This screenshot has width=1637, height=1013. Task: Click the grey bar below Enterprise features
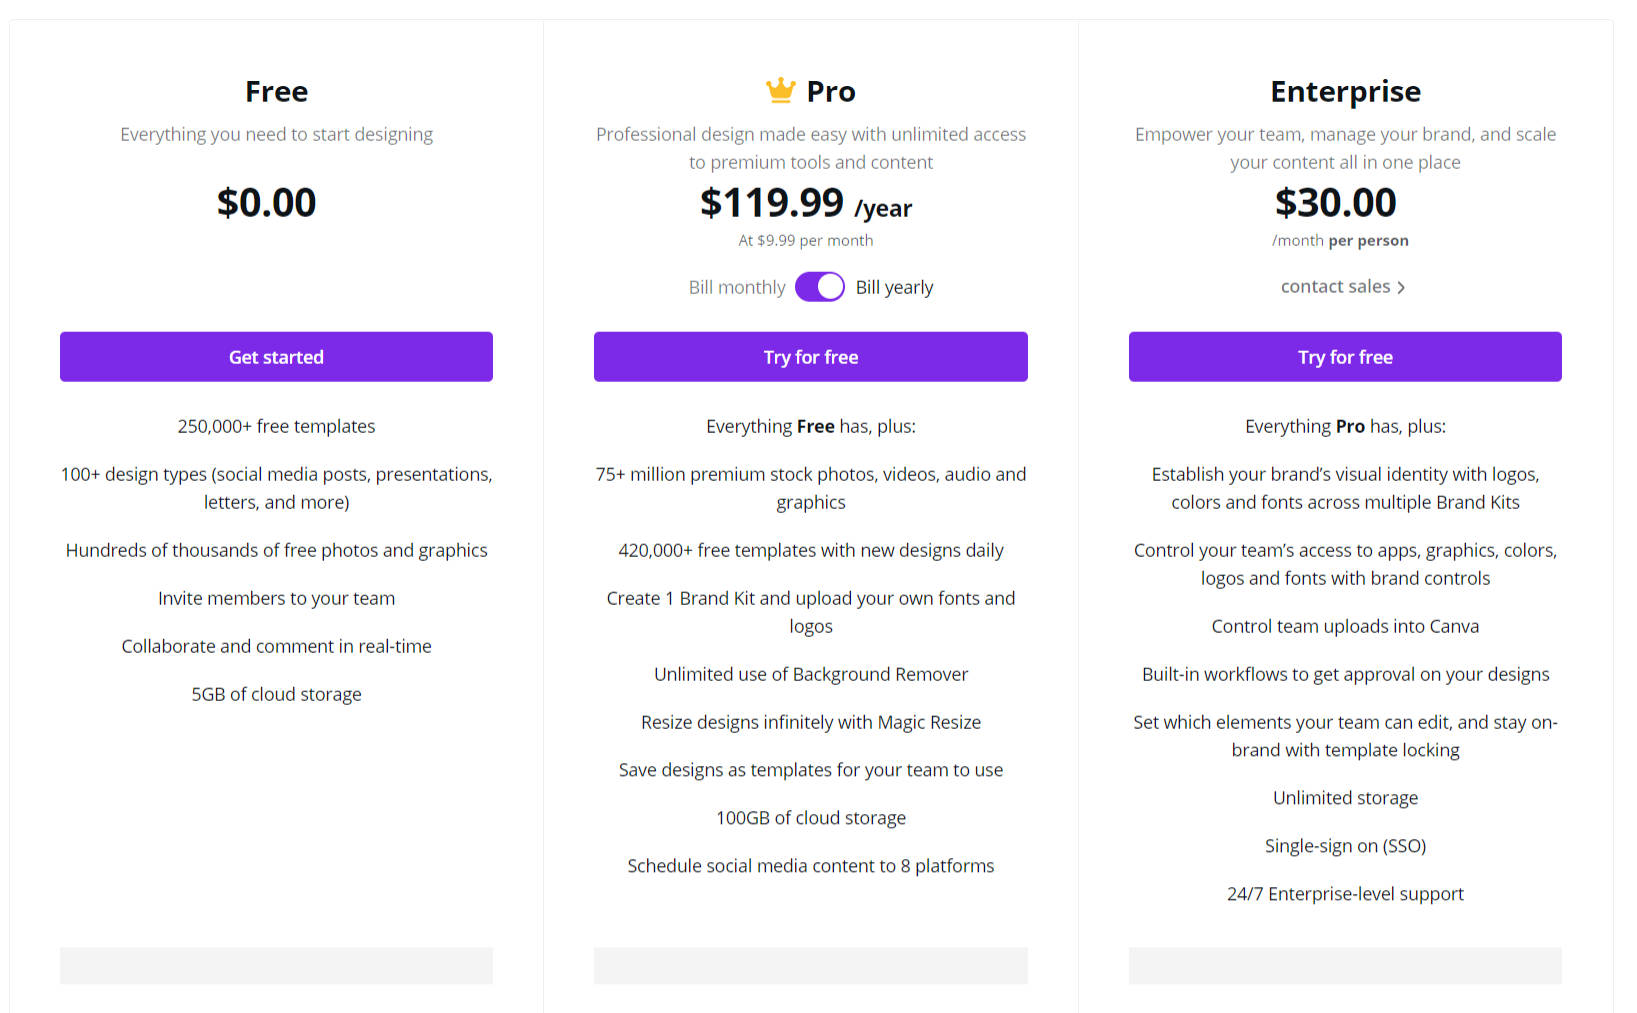point(1345,965)
